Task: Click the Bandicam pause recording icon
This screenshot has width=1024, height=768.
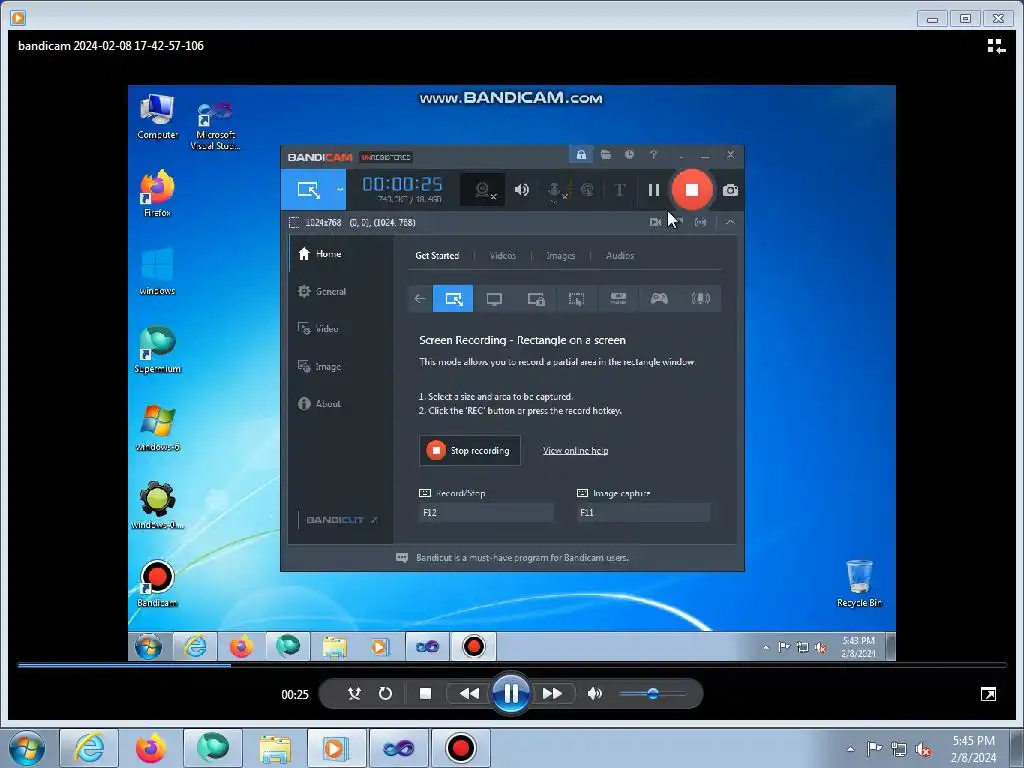Action: coord(654,190)
